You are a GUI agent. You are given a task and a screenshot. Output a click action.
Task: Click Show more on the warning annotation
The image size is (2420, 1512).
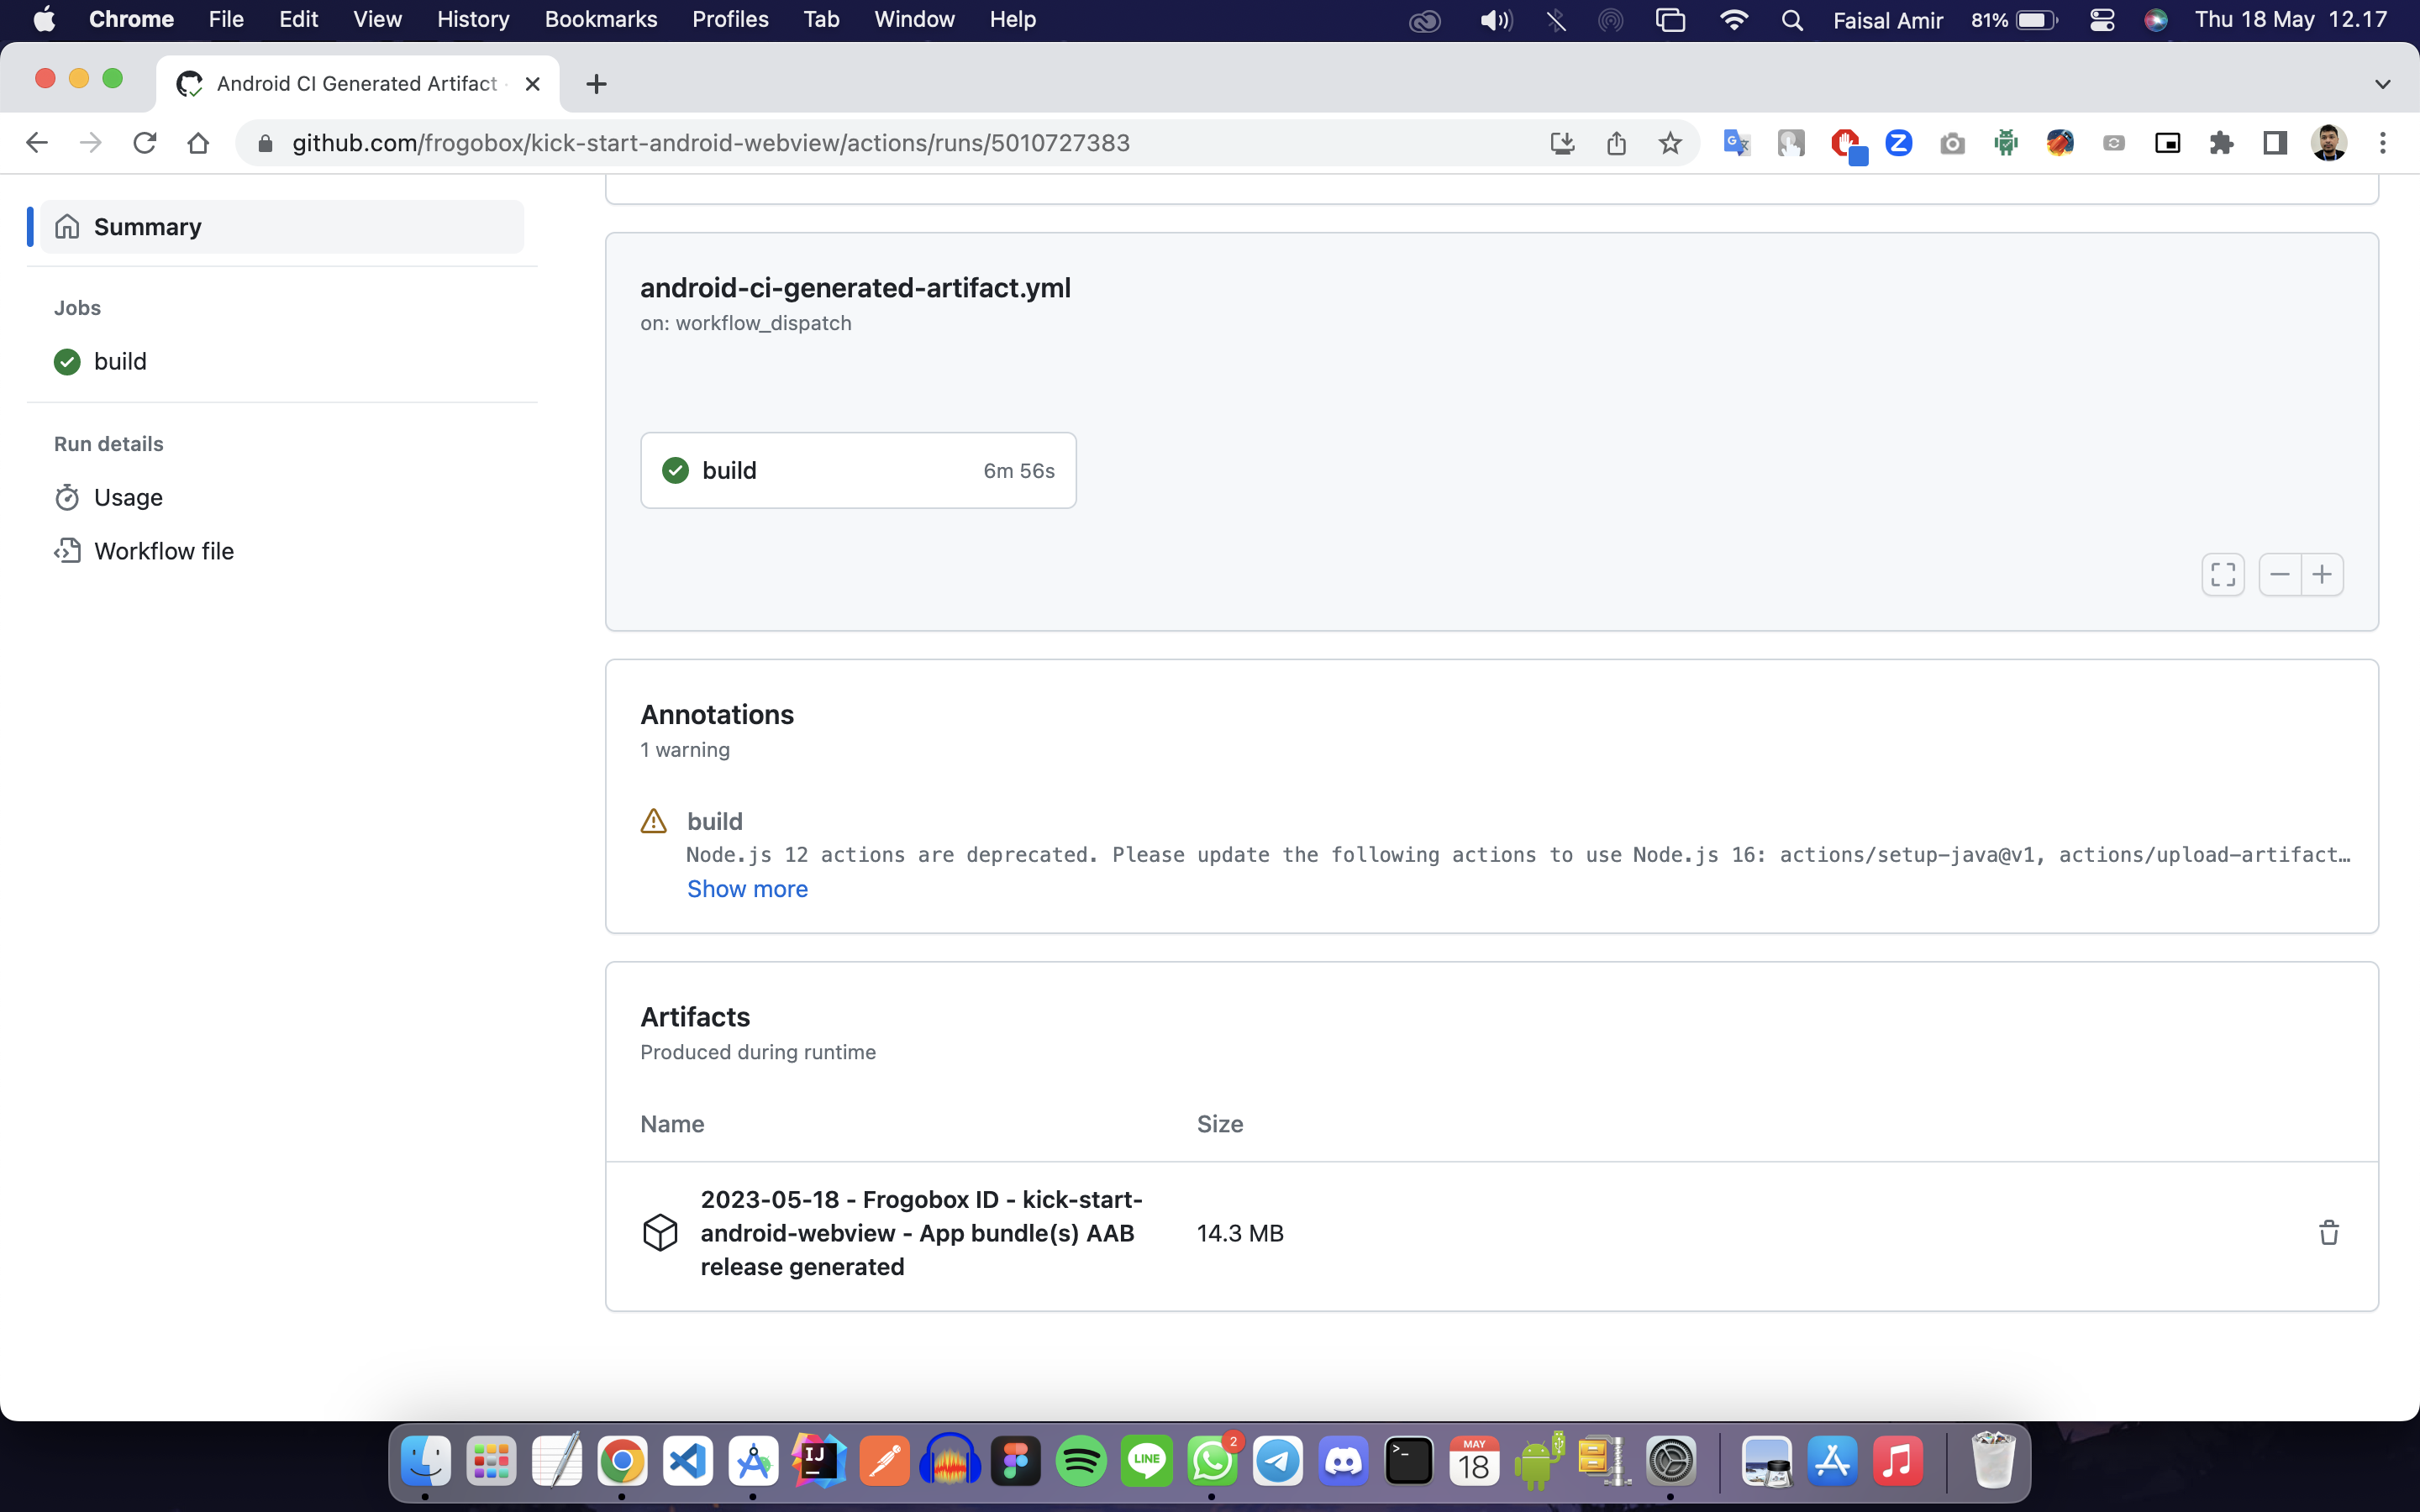(x=747, y=889)
